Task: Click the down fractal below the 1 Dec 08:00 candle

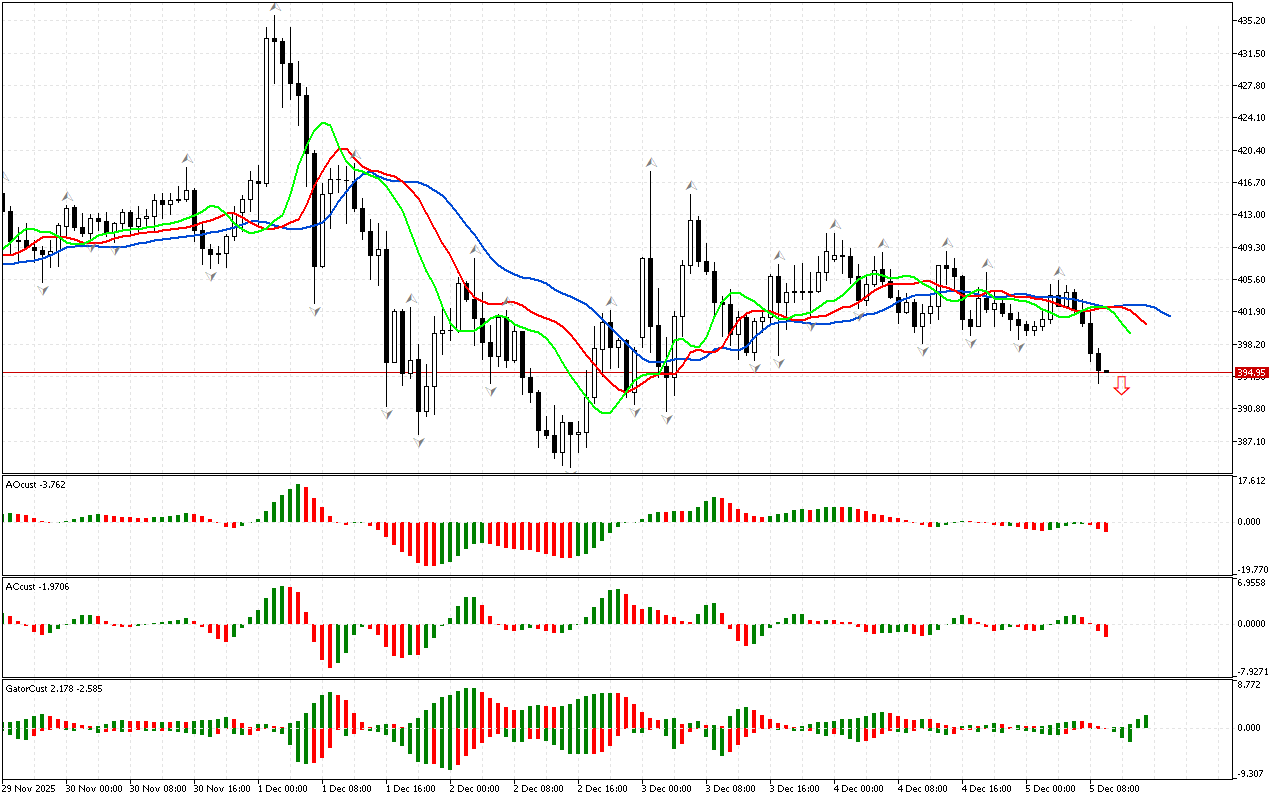Action: (x=314, y=311)
